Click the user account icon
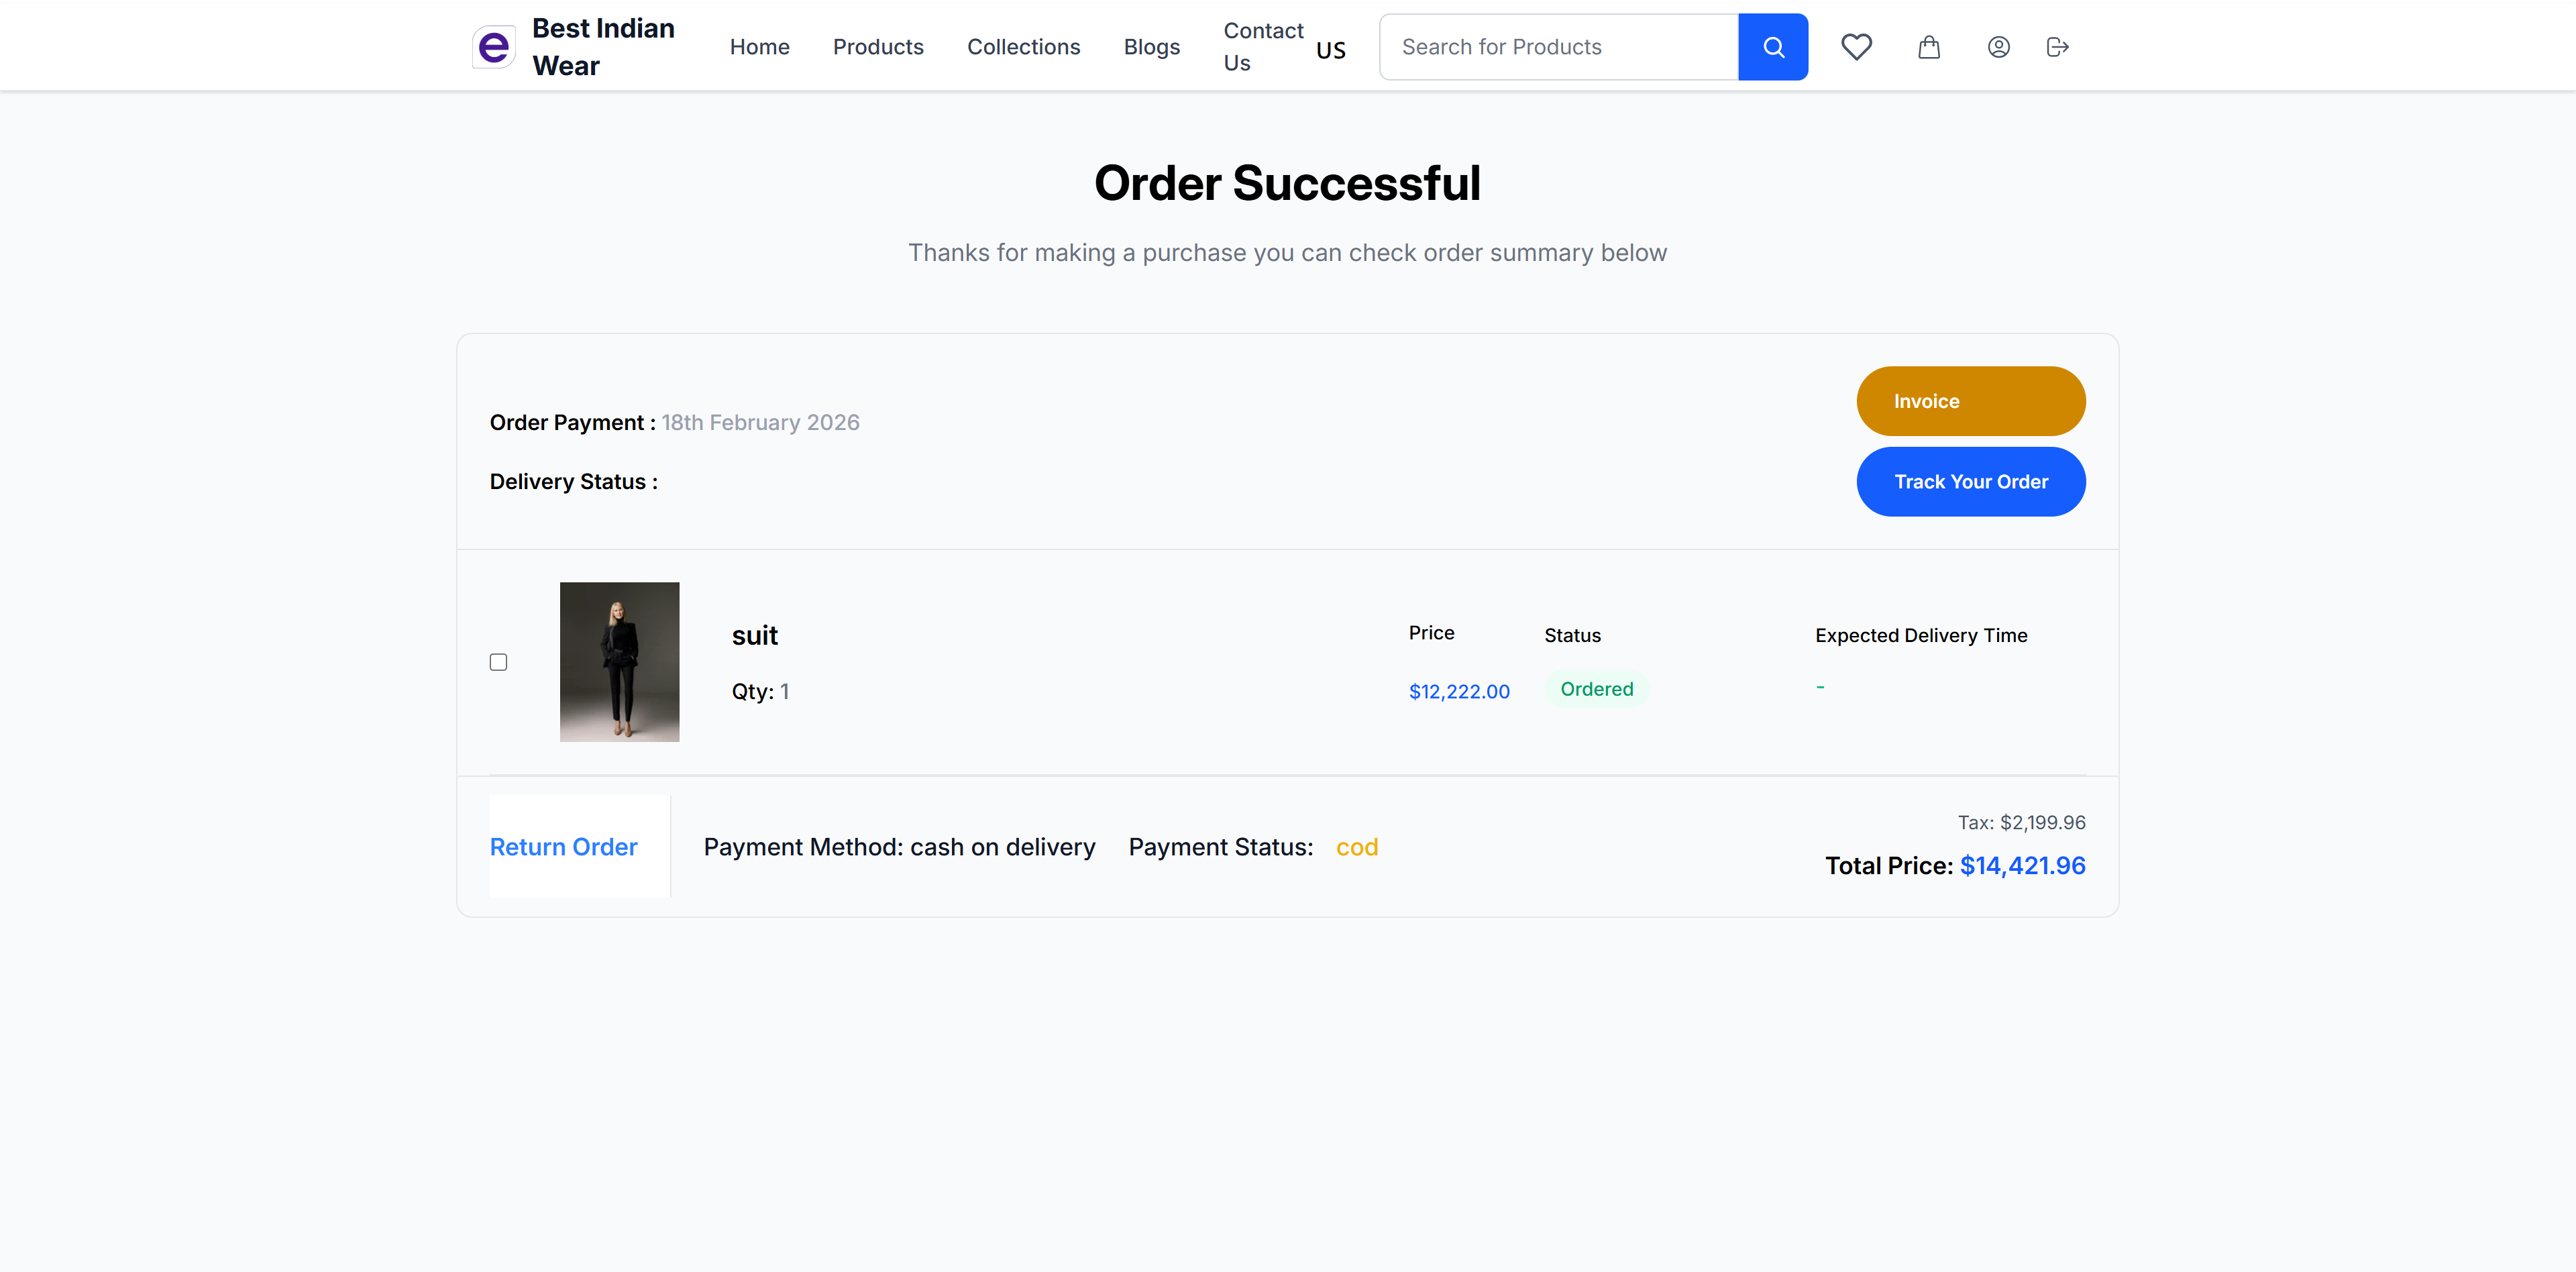Screen dimensions: 2576x1272 tap(1998, 46)
